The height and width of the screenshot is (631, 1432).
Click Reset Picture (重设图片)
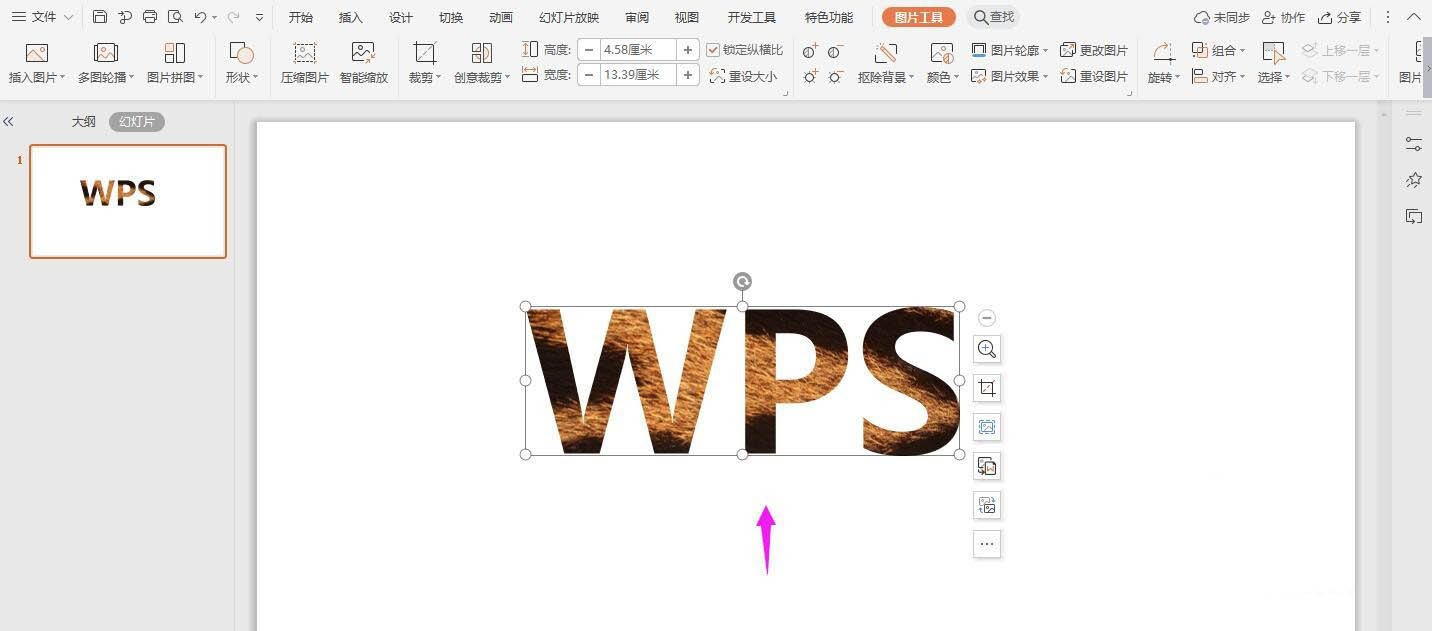click(x=1094, y=76)
